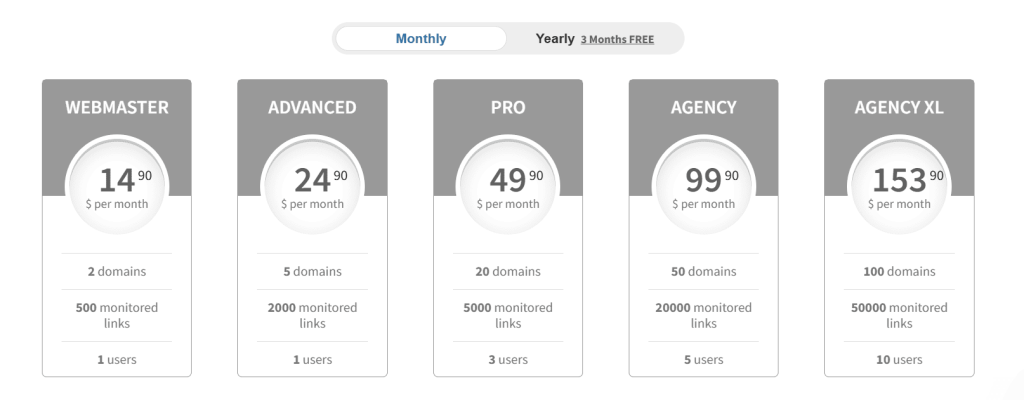This screenshot has width=1024, height=400.
Task: Select the Agency plan header
Action: tap(703, 108)
